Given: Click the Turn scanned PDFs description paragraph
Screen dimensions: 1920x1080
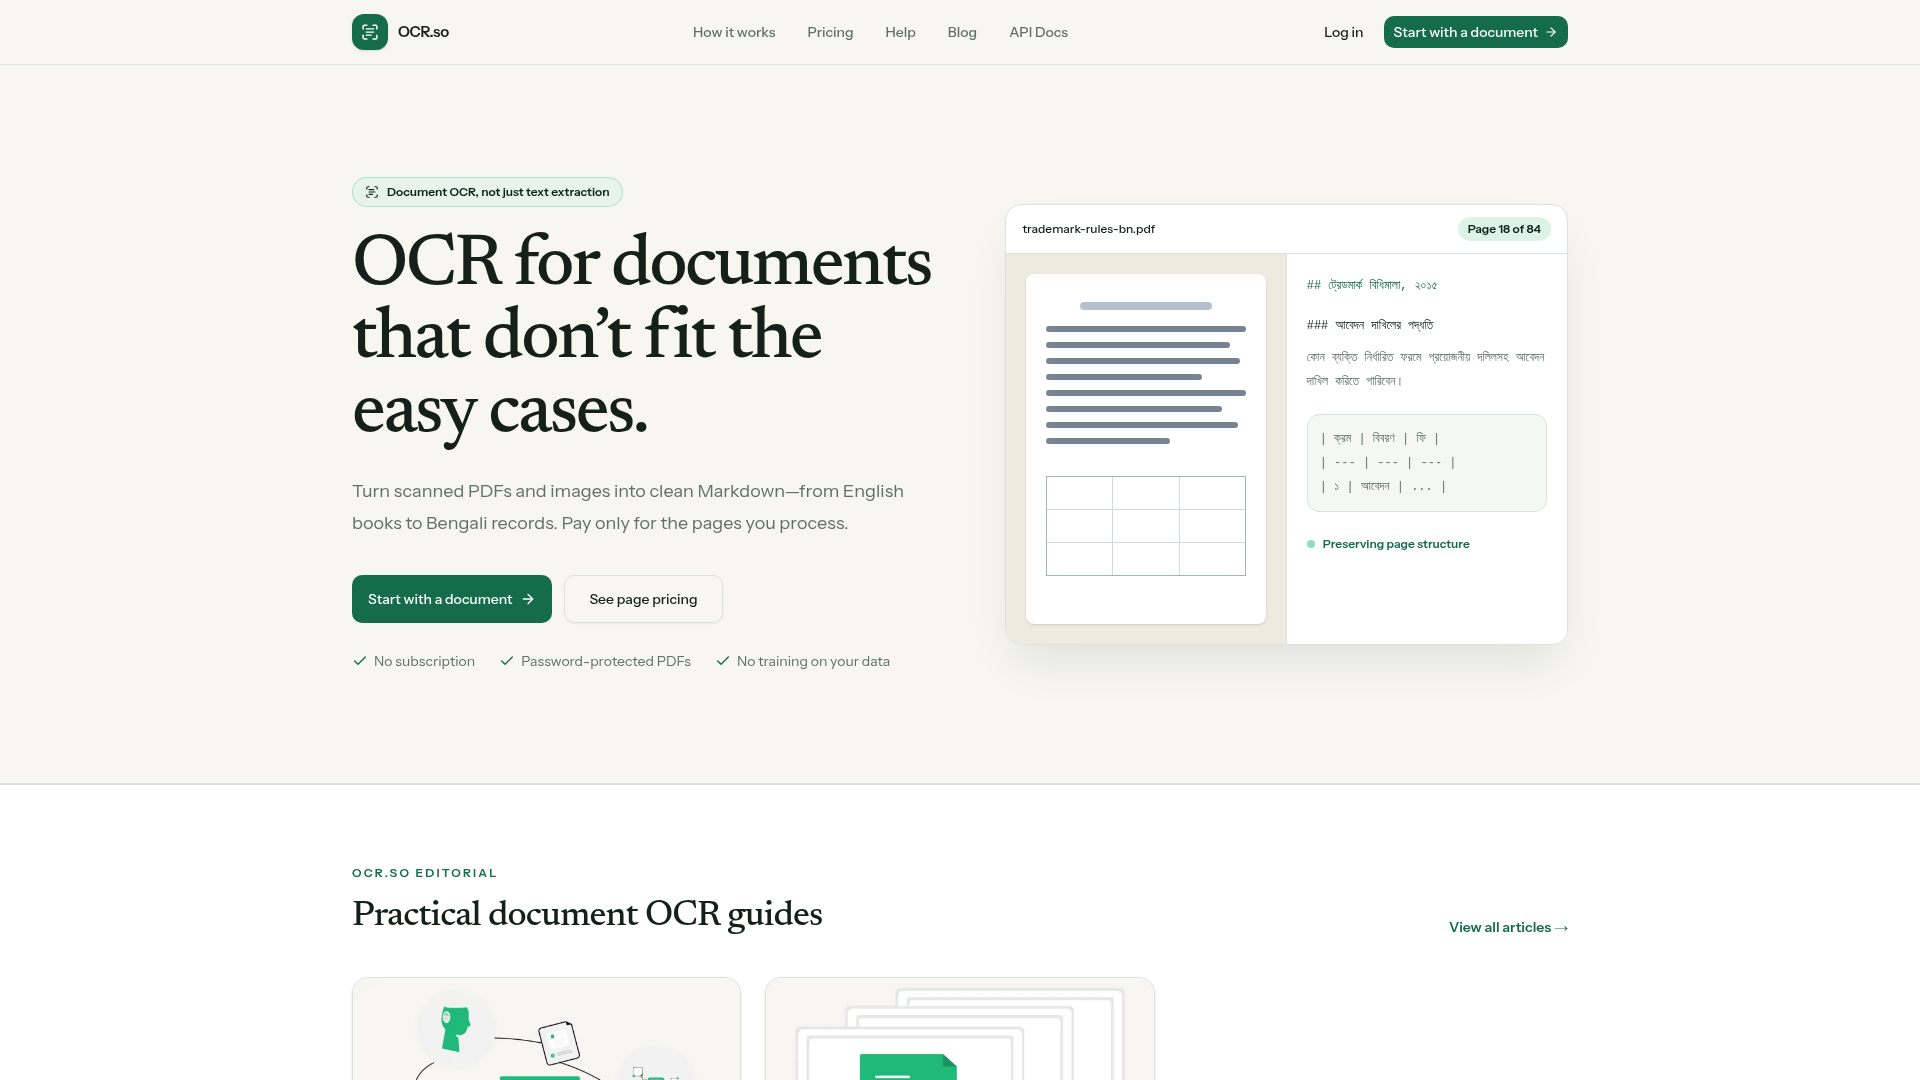Looking at the screenshot, I should [x=628, y=507].
